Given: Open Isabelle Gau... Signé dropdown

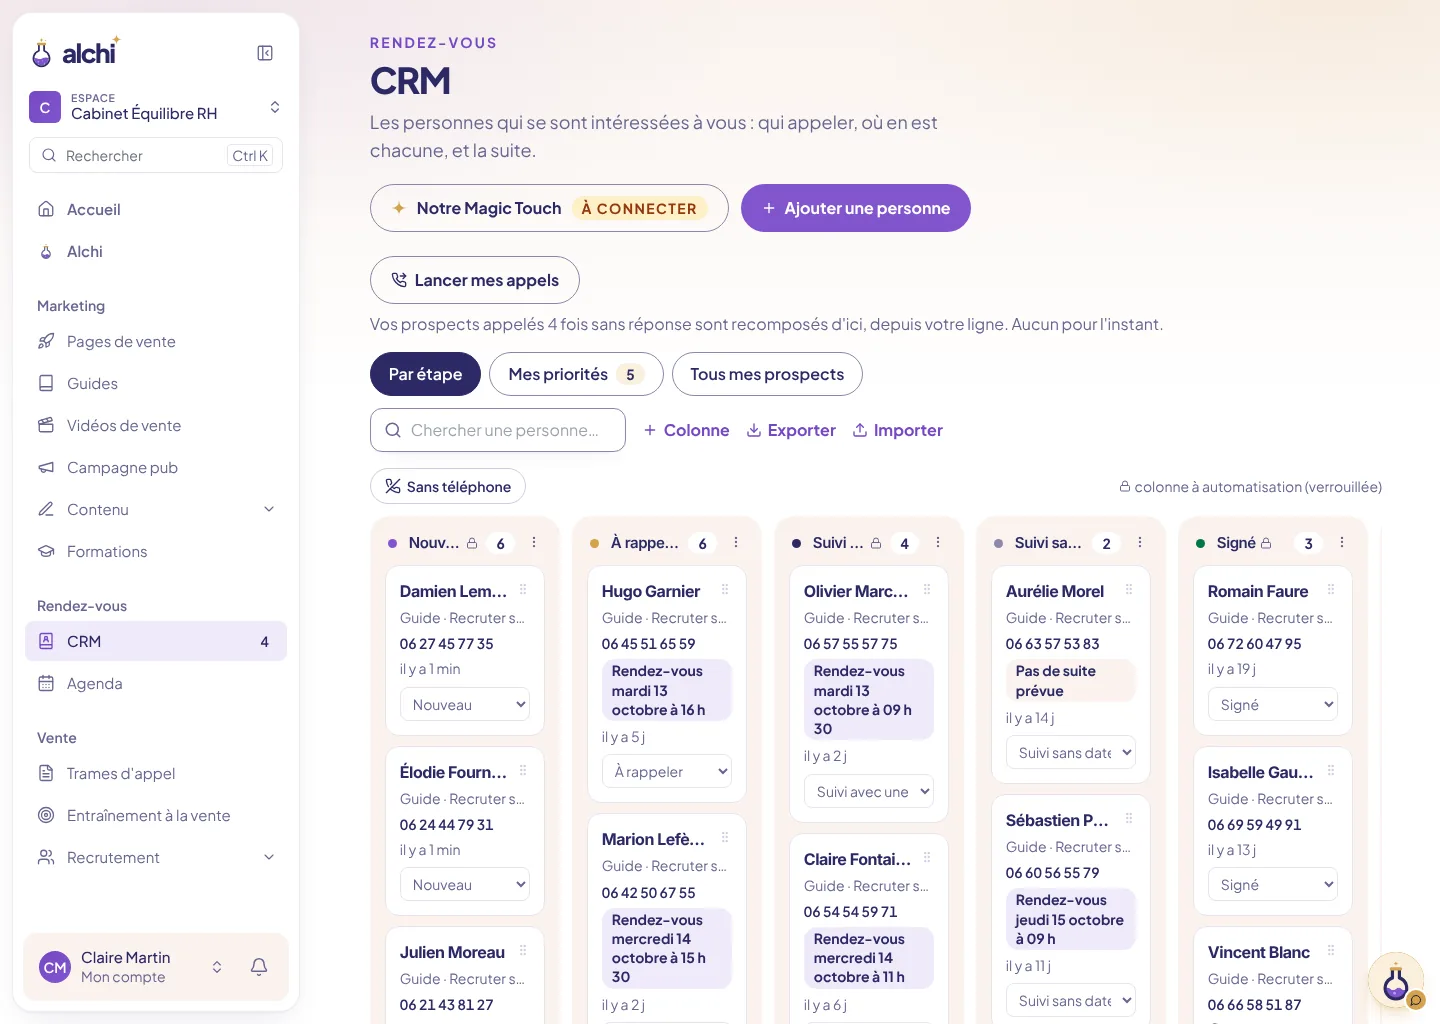Looking at the screenshot, I should [x=1273, y=885].
